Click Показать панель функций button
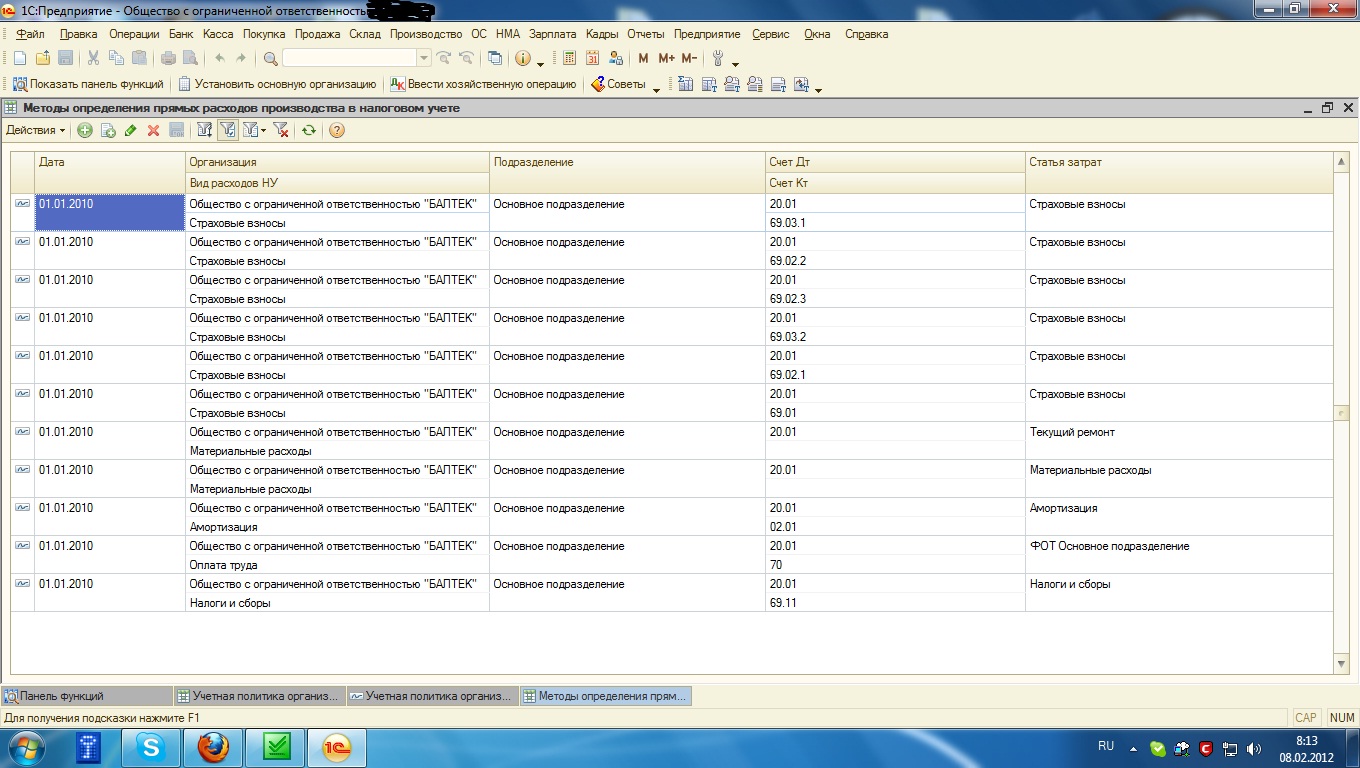This screenshot has width=1360, height=768. 88,85
